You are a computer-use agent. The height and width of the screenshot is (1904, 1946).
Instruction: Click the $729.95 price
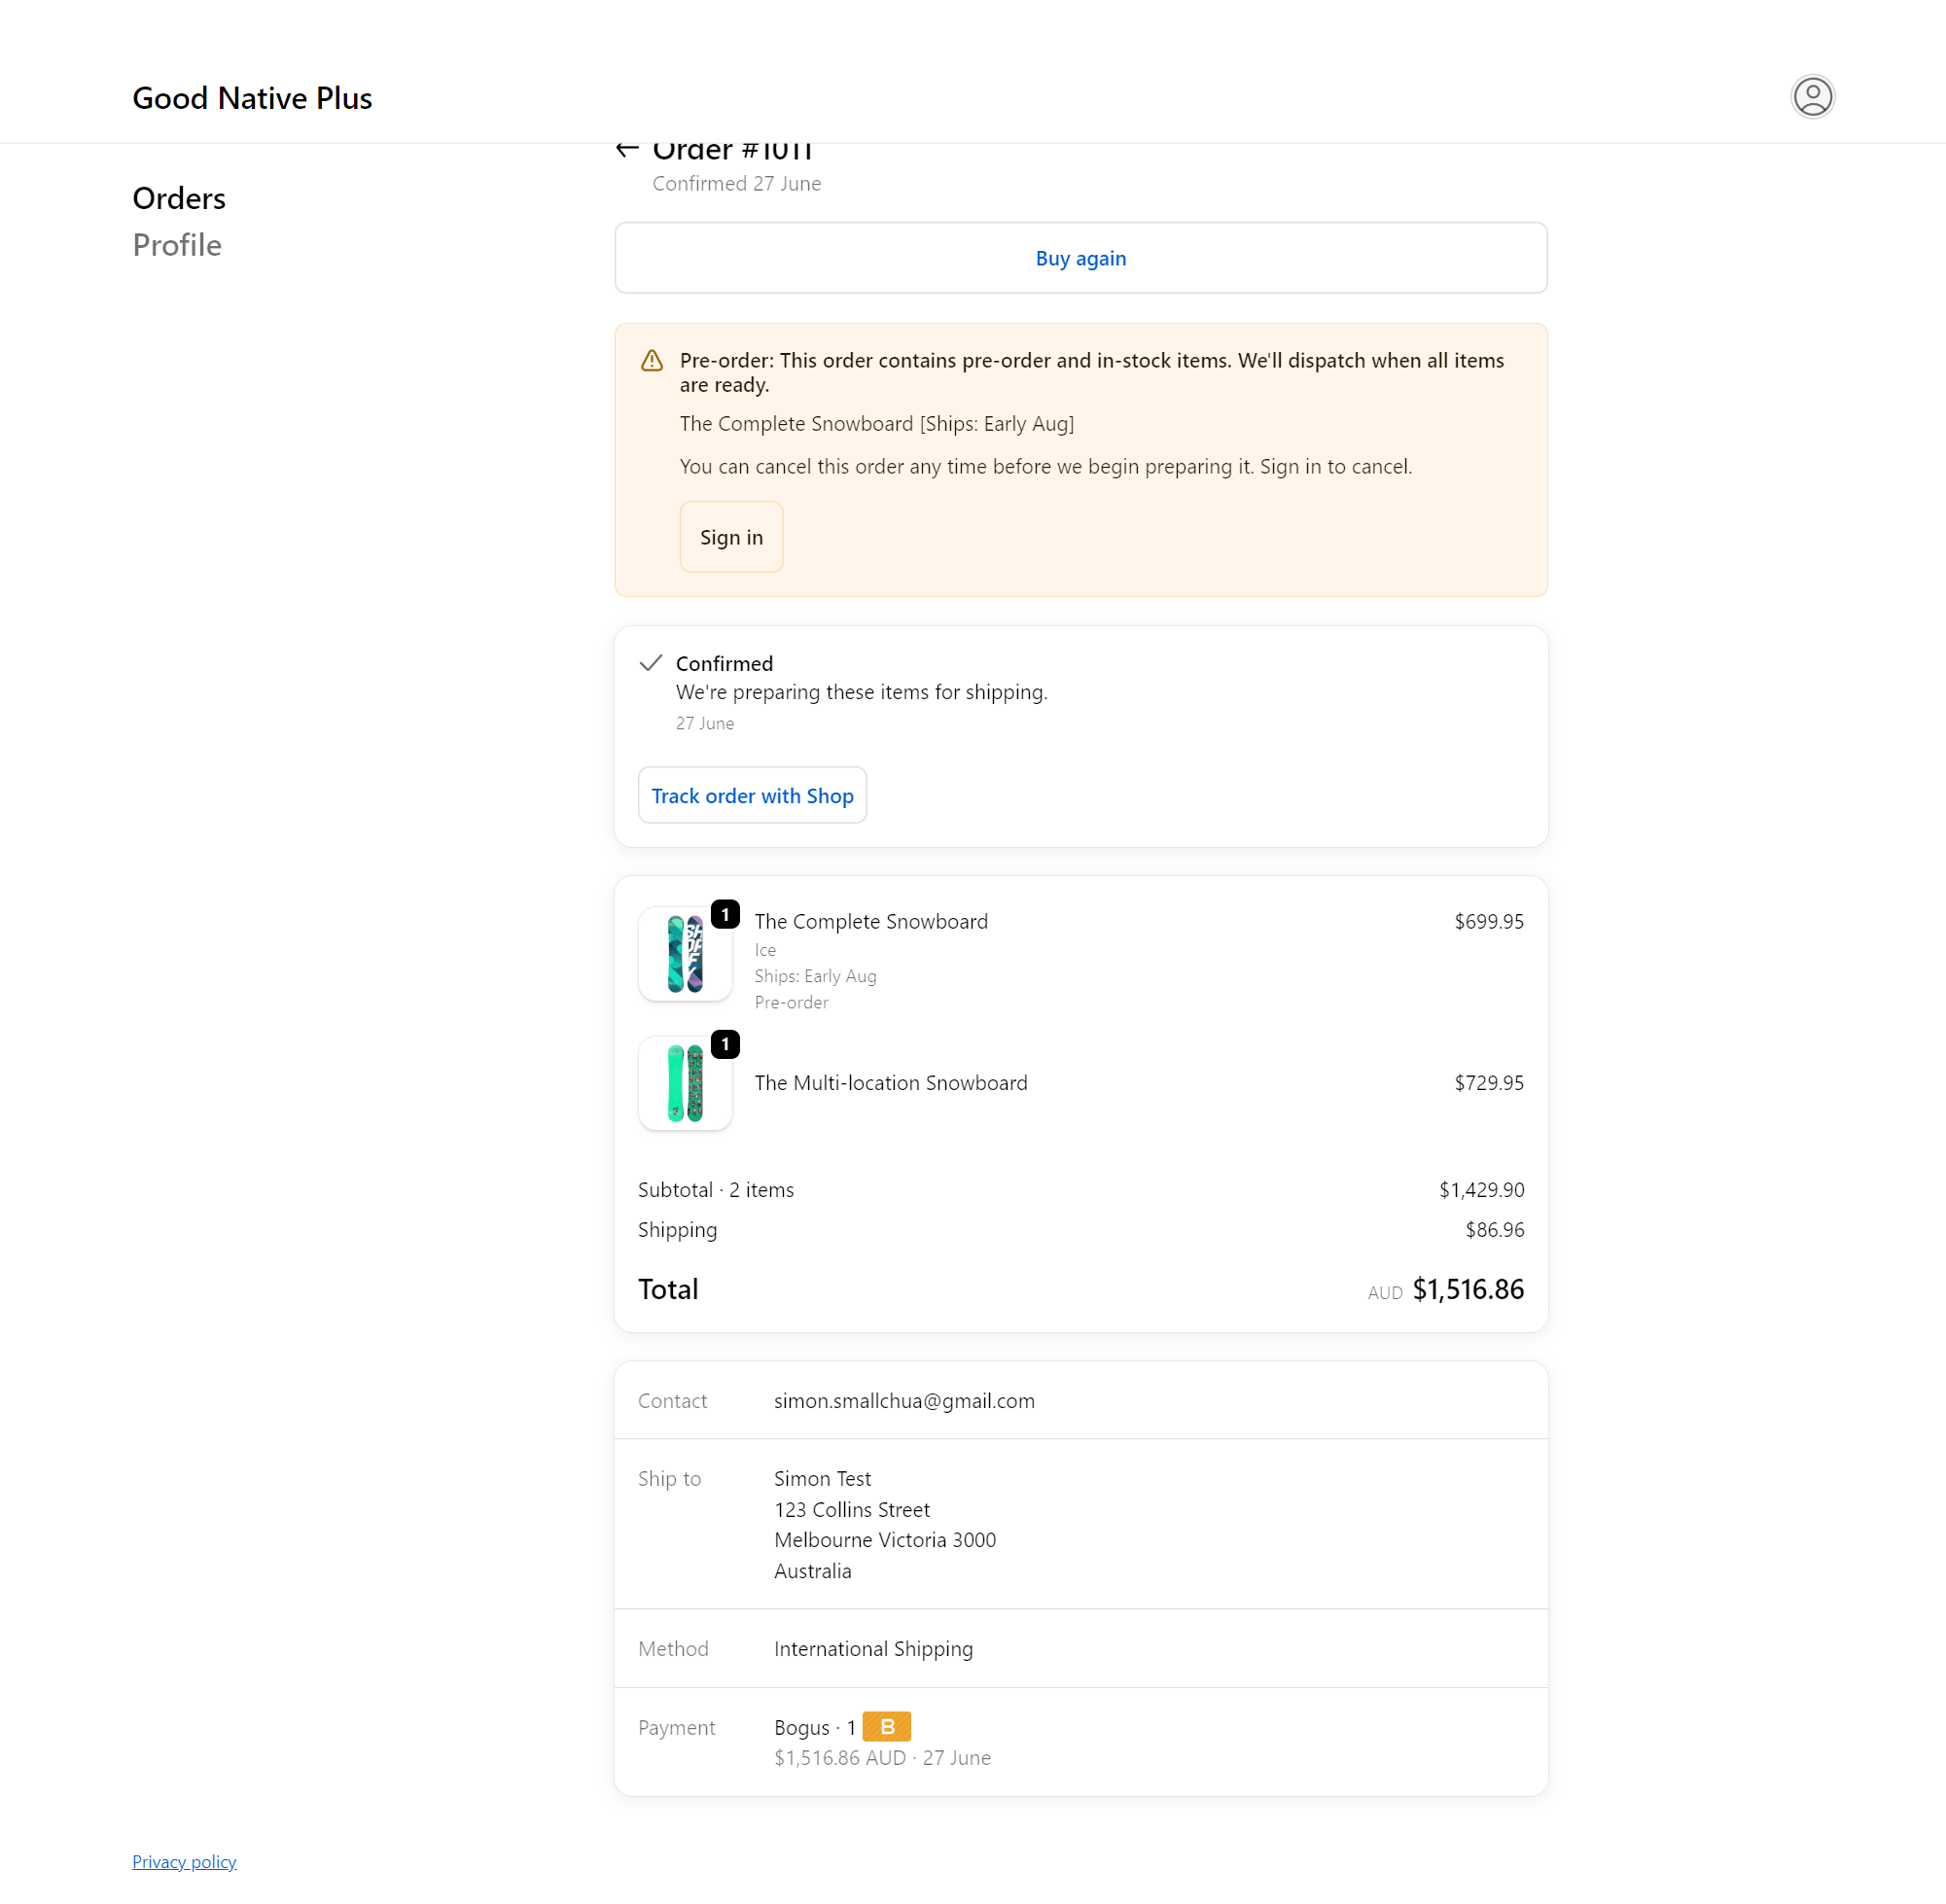coord(1488,1083)
